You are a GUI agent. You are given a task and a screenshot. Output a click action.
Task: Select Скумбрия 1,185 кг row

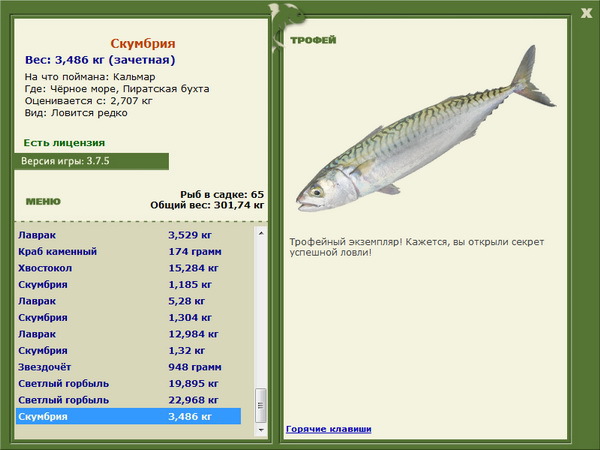[x=129, y=284]
